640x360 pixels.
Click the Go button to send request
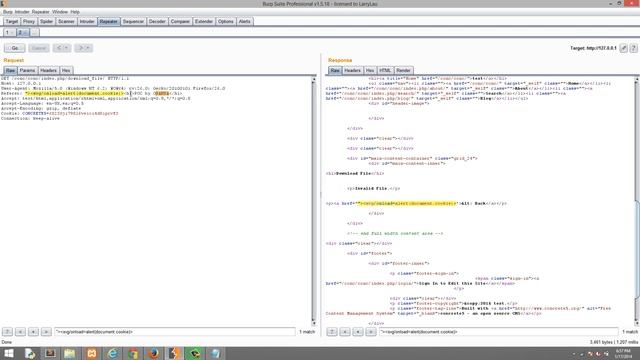15,48
